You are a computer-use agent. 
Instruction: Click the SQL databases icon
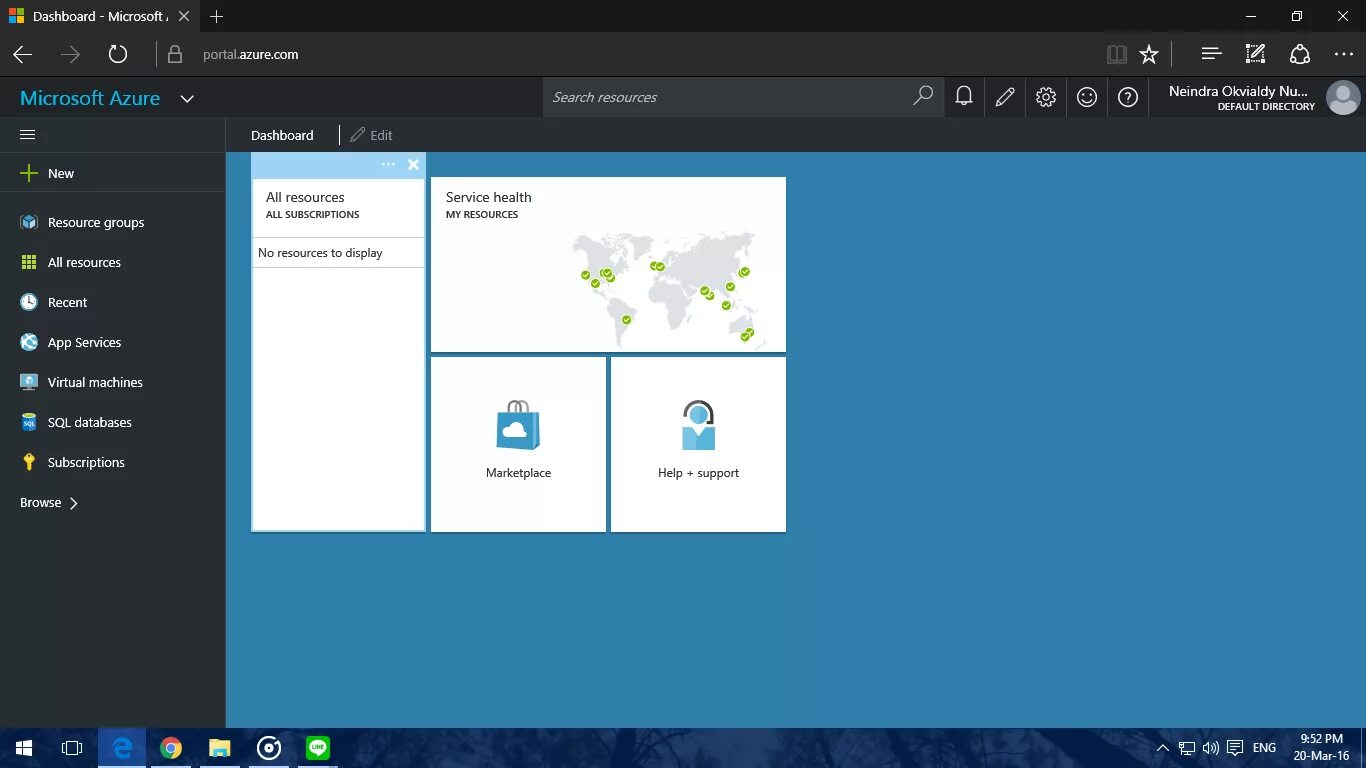pyautogui.click(x=29, y=422)
